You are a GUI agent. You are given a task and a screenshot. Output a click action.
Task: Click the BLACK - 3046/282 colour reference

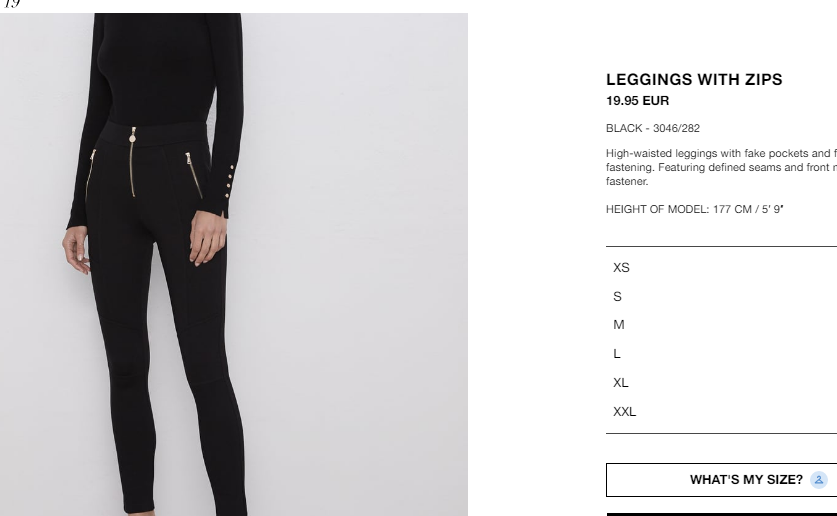(653, 128)
